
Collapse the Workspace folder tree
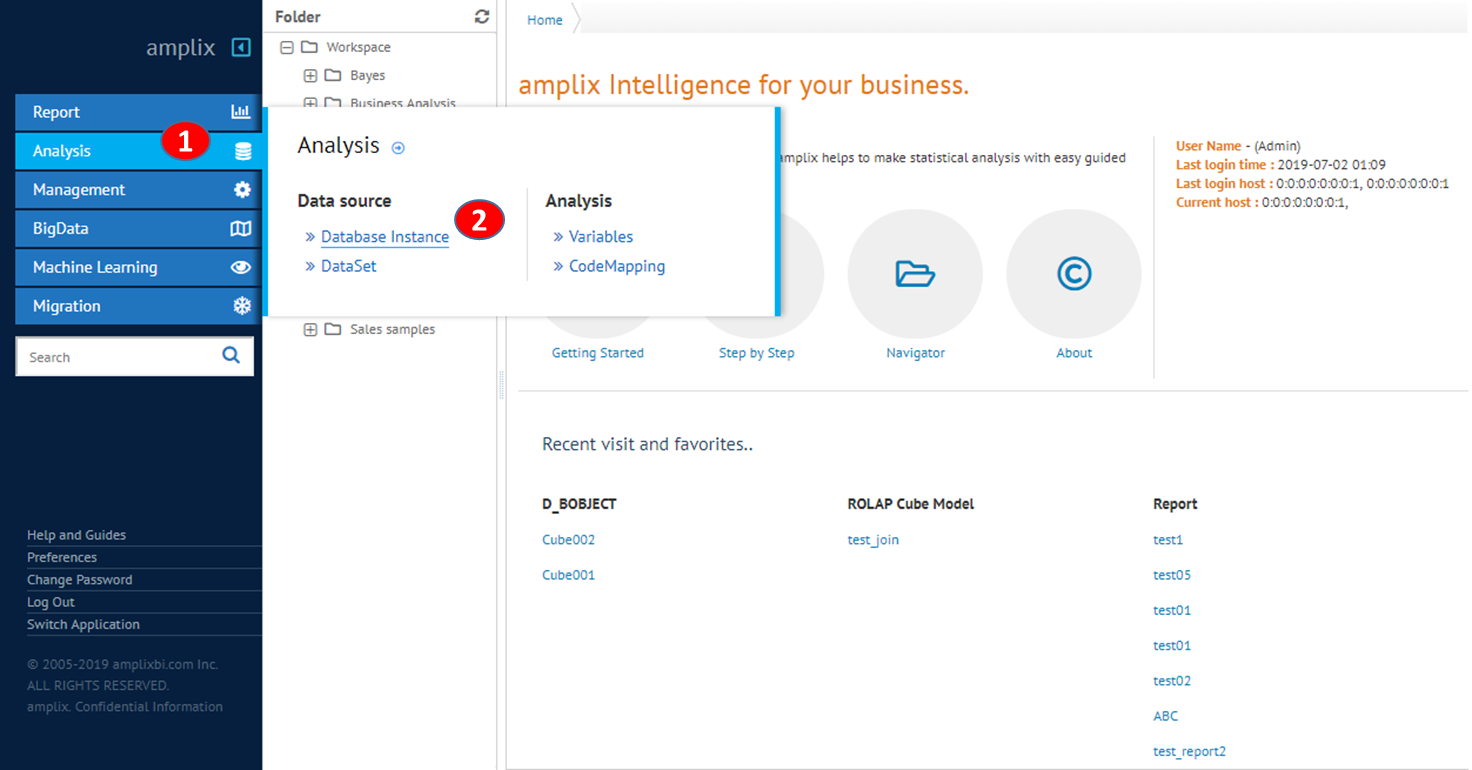[x=287, y=47]
